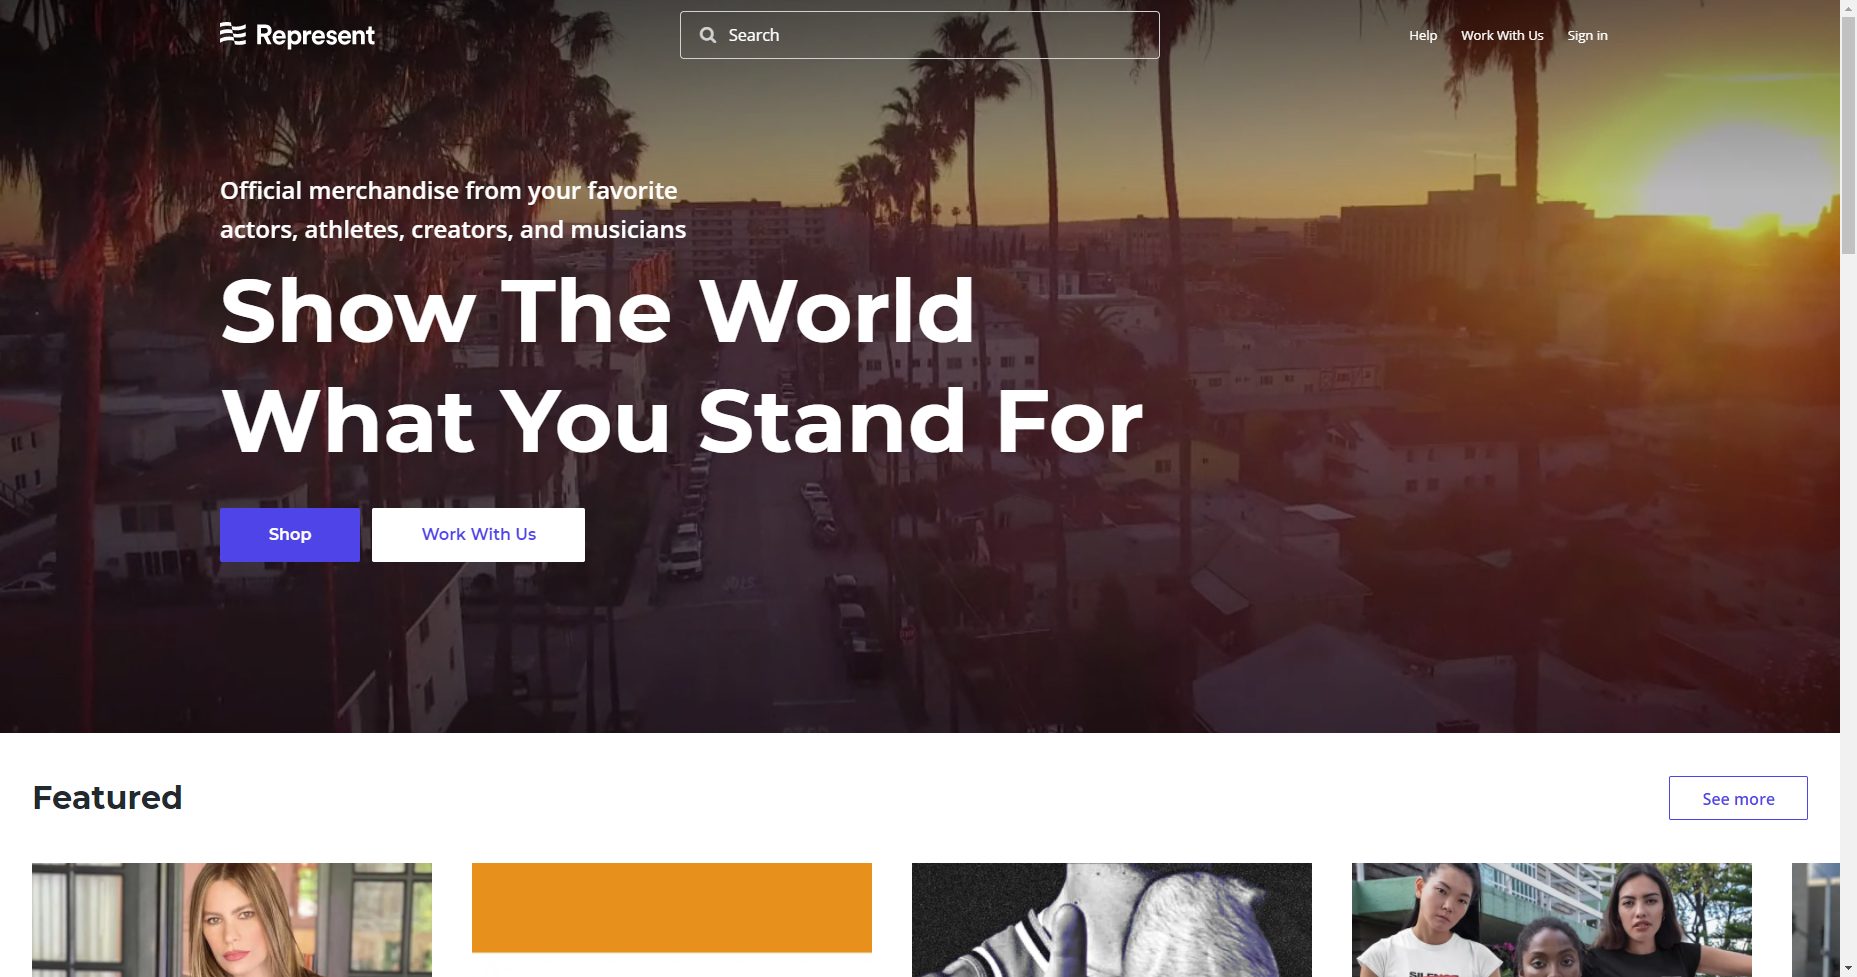Click the See more button

pyautogui.click(x=1737, y=798)
